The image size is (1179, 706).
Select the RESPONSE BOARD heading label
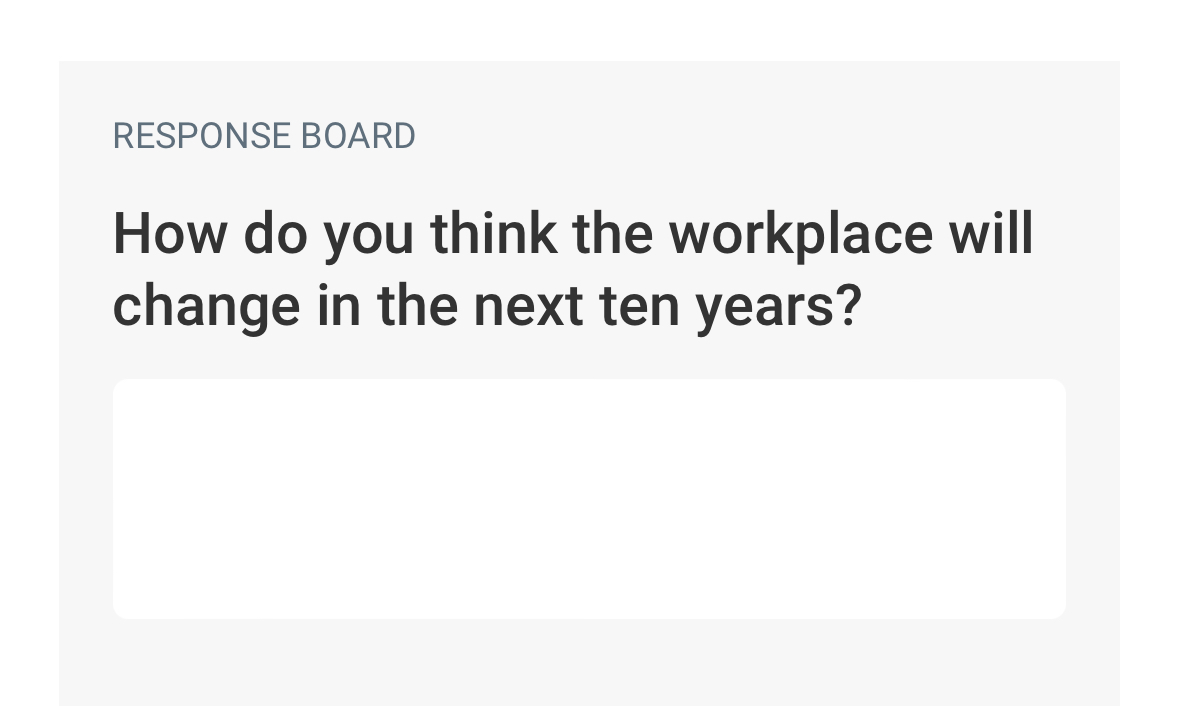pyautogui.click(x=263, y=135)
